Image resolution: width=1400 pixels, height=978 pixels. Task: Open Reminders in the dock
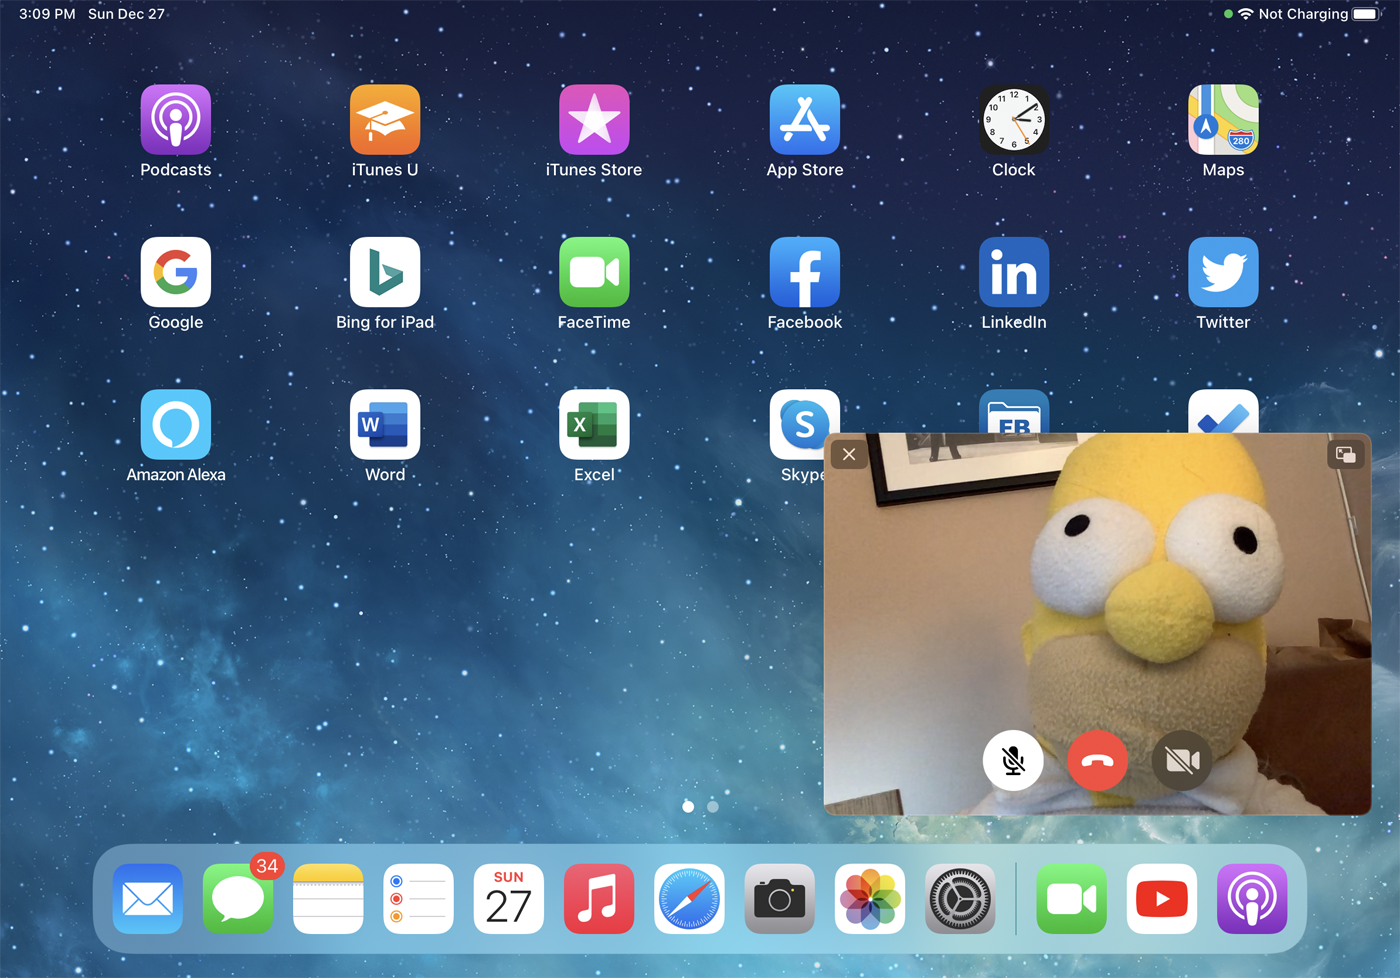418,899
